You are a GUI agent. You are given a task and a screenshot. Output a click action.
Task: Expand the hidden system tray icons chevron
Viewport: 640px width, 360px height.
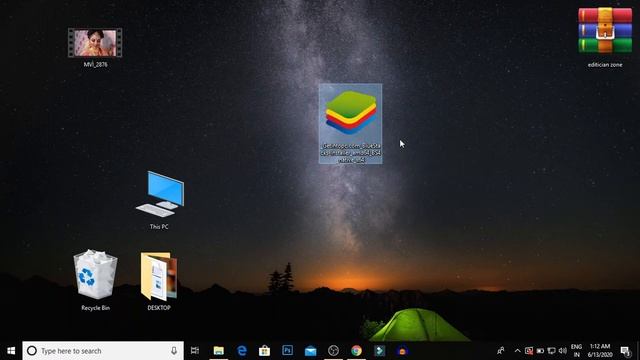[518, 351]
